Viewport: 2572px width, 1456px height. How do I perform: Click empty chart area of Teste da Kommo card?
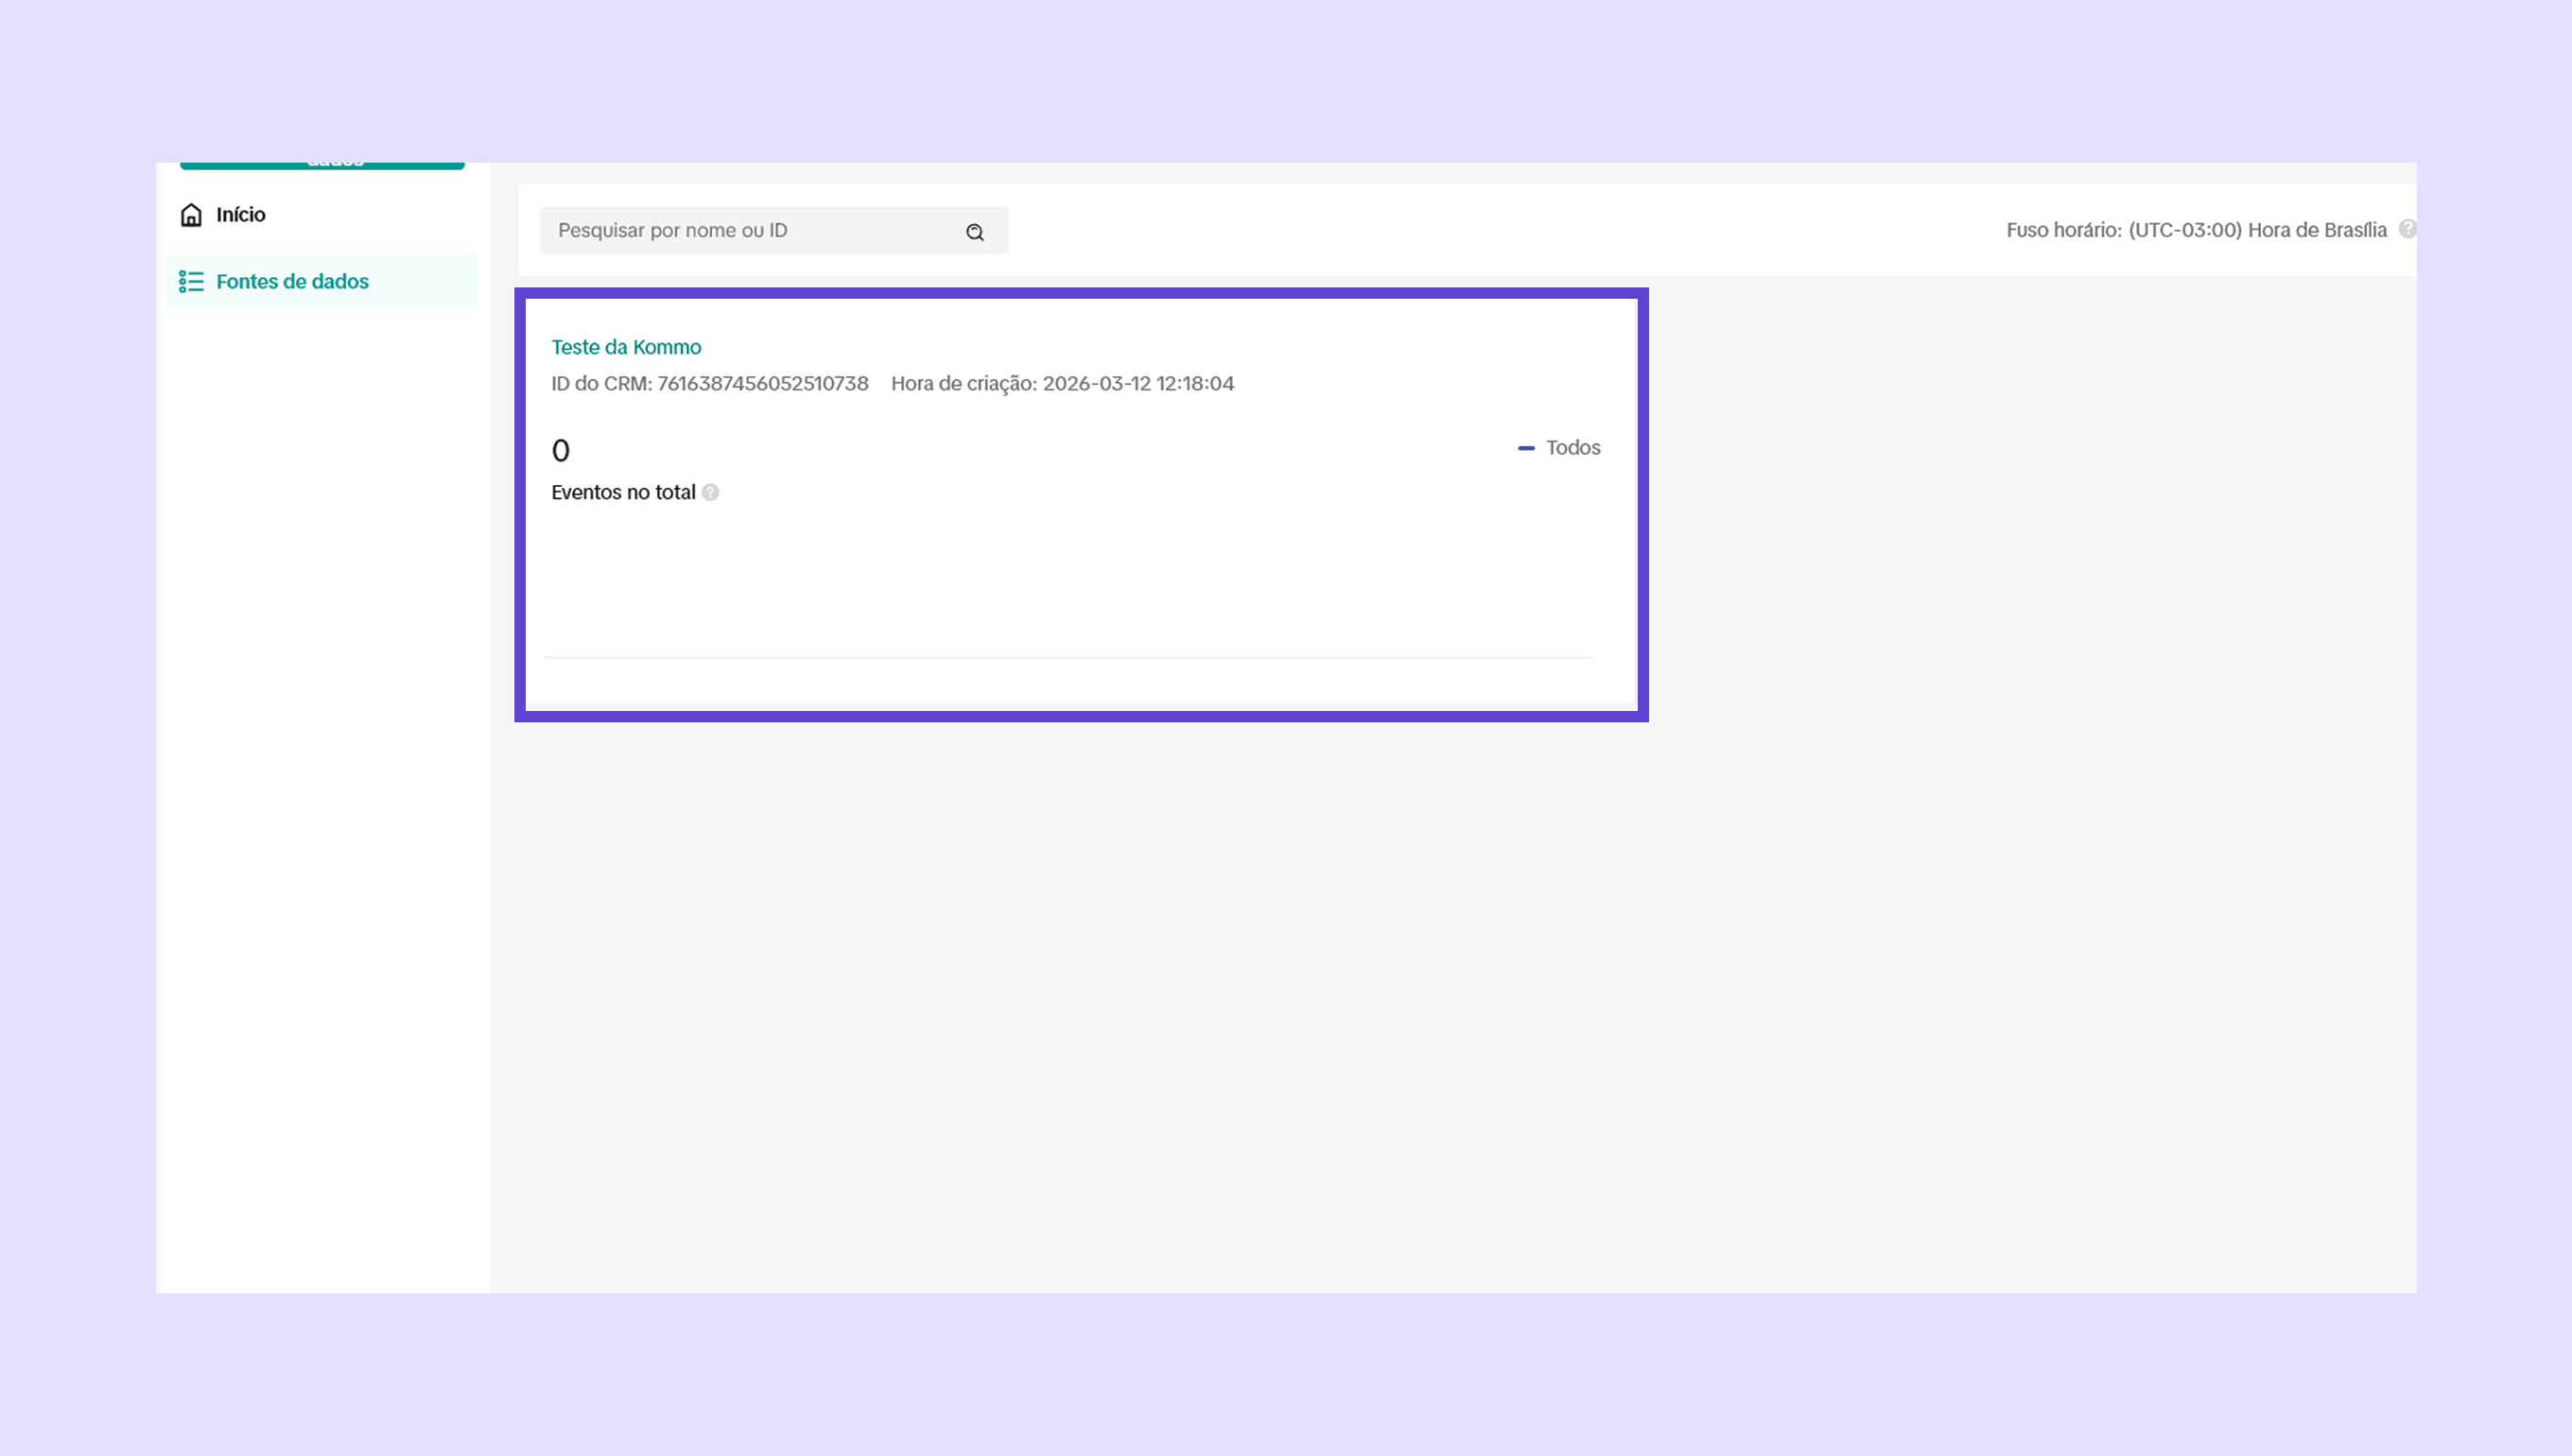click(1068, 580)
